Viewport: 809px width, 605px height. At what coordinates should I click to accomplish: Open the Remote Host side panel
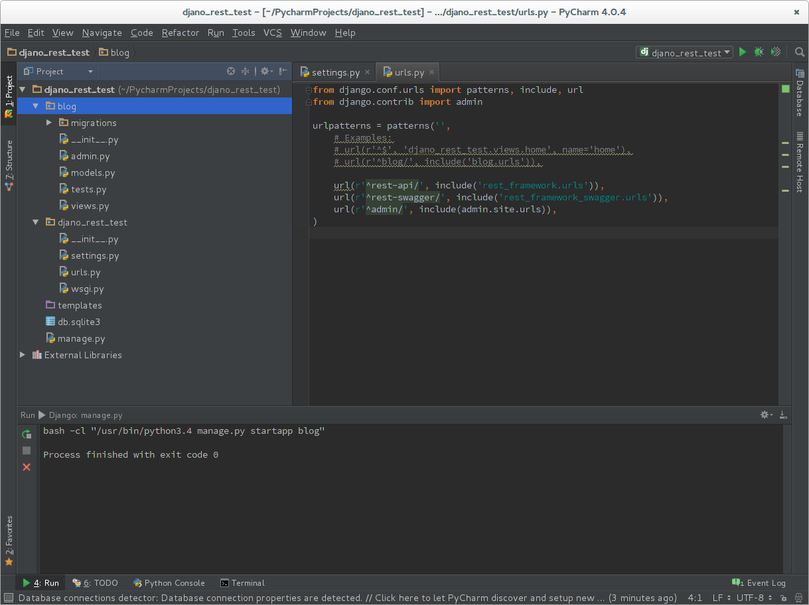pyautogui.click(x=800, y=162)
